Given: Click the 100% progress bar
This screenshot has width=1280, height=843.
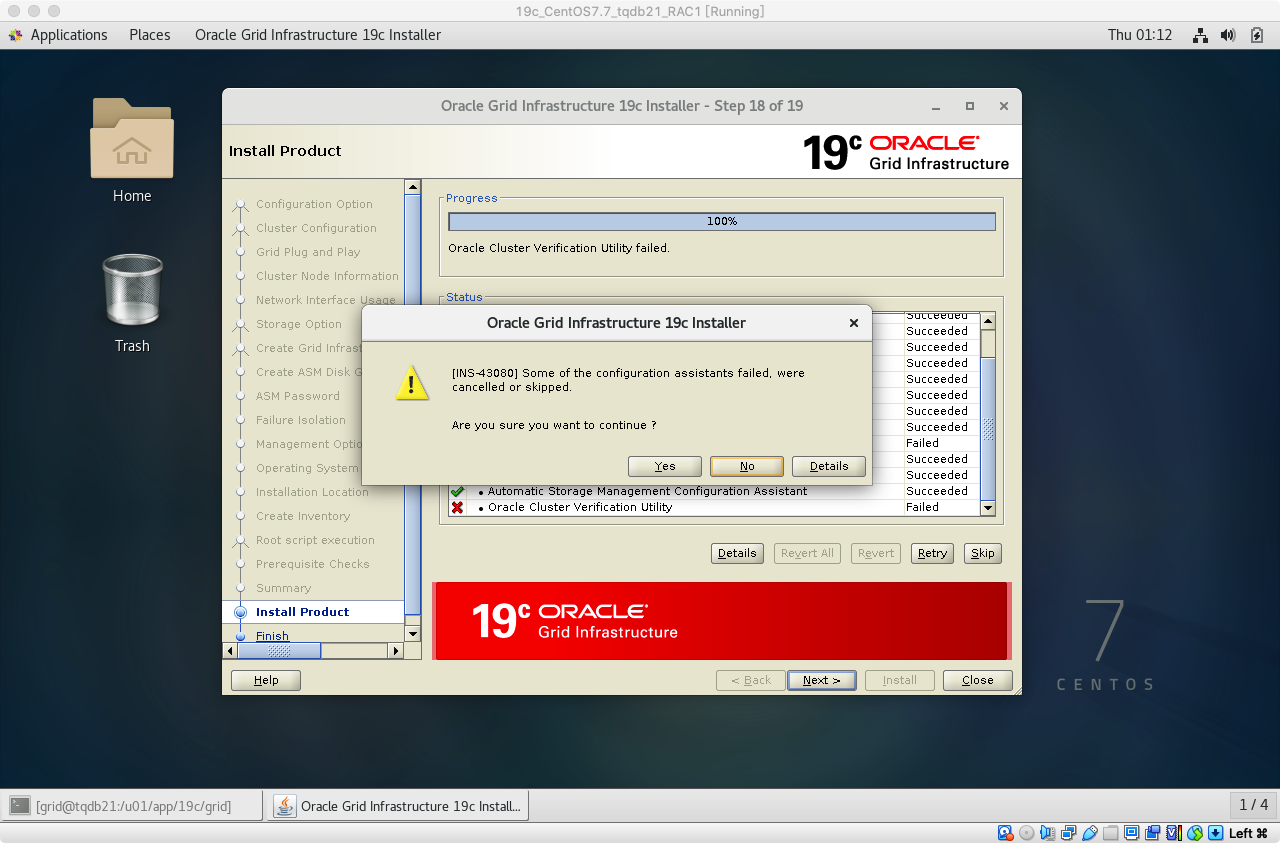Looking at the screenshot, I should 722,222.
